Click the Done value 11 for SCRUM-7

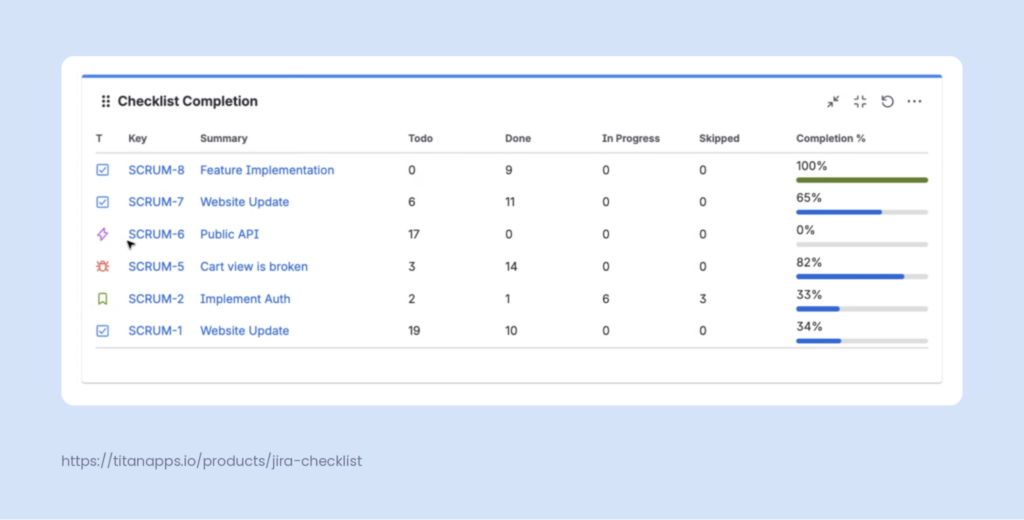[510, 202]
